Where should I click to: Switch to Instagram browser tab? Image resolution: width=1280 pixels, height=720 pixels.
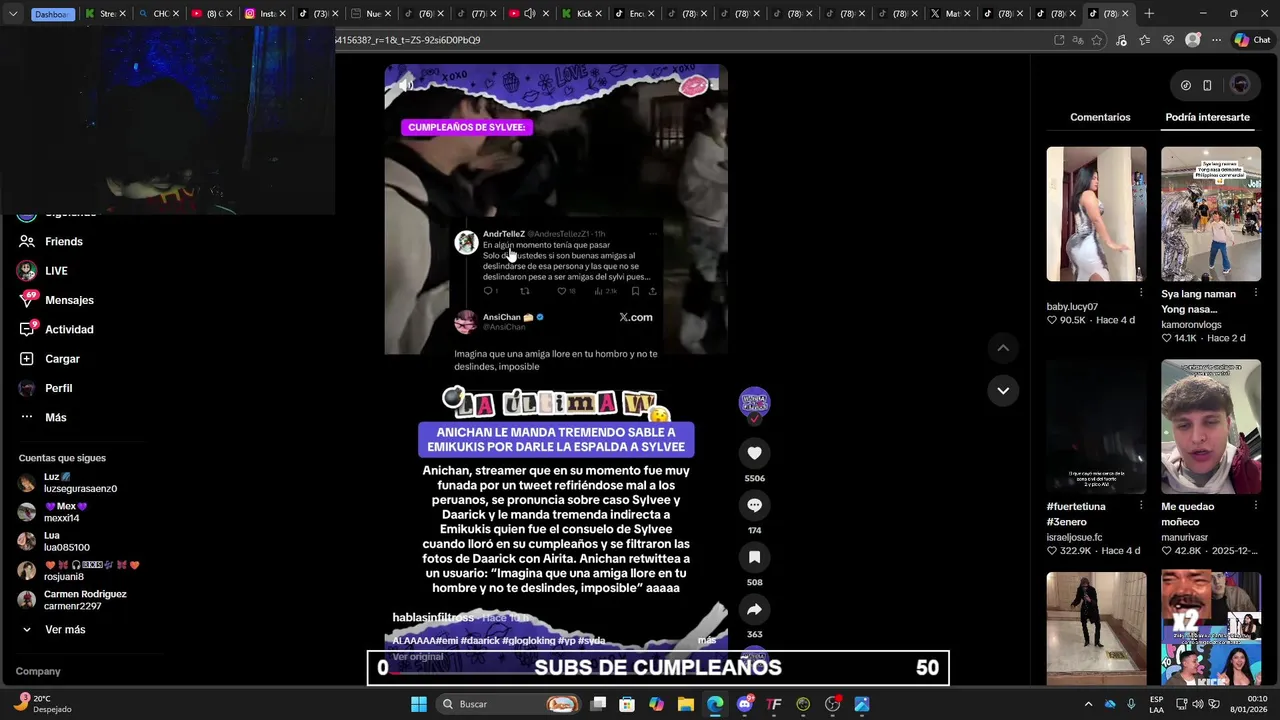pos(267,14)
